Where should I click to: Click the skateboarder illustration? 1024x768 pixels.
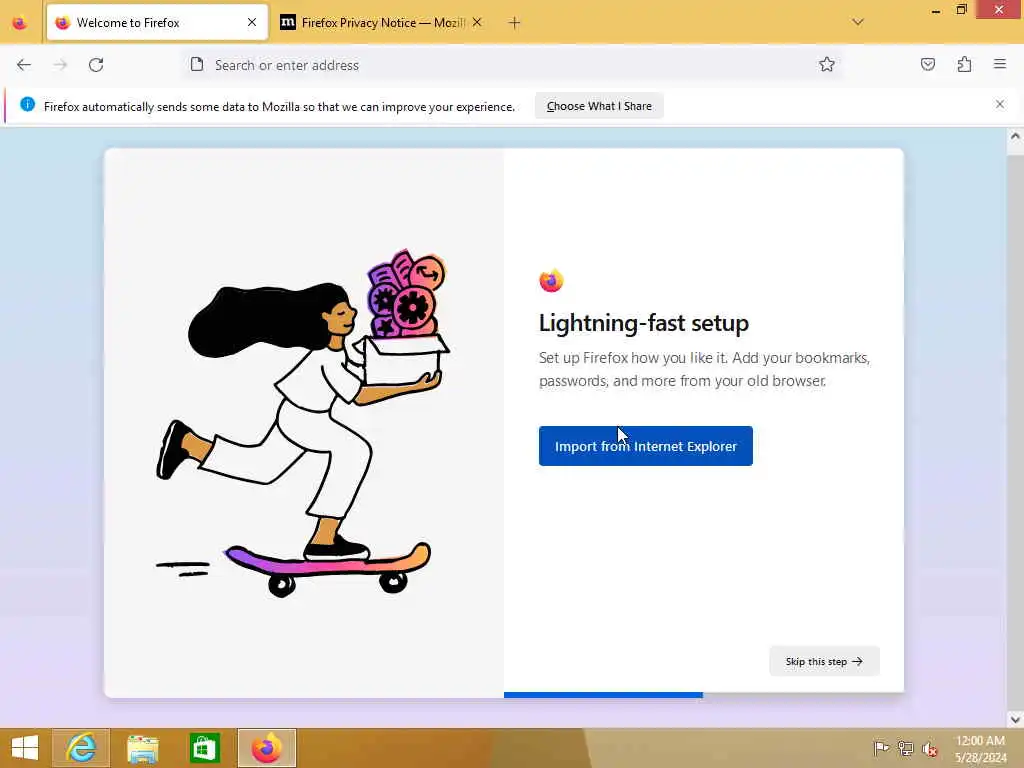[x=303, y=422]
